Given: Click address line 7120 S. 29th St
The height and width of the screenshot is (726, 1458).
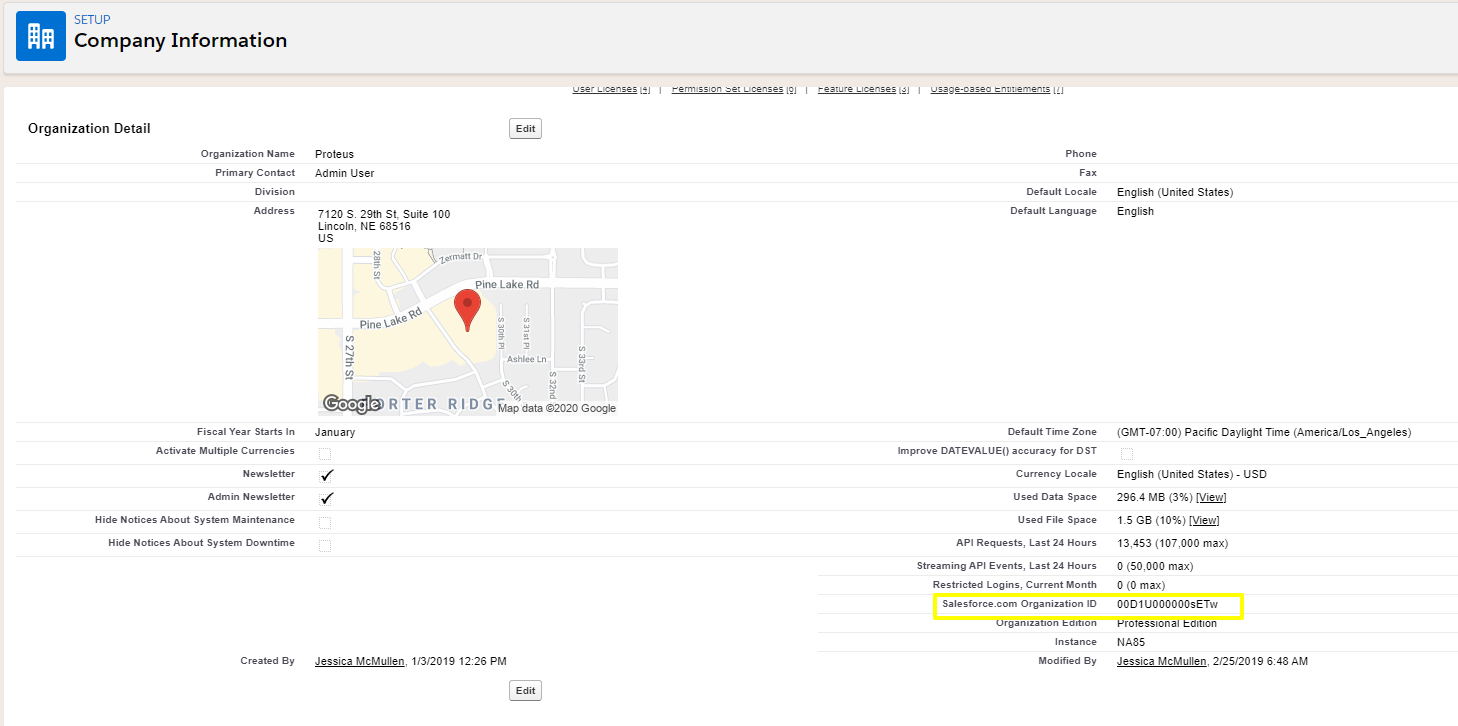Looking at the screenshot, I should (384, 214).
